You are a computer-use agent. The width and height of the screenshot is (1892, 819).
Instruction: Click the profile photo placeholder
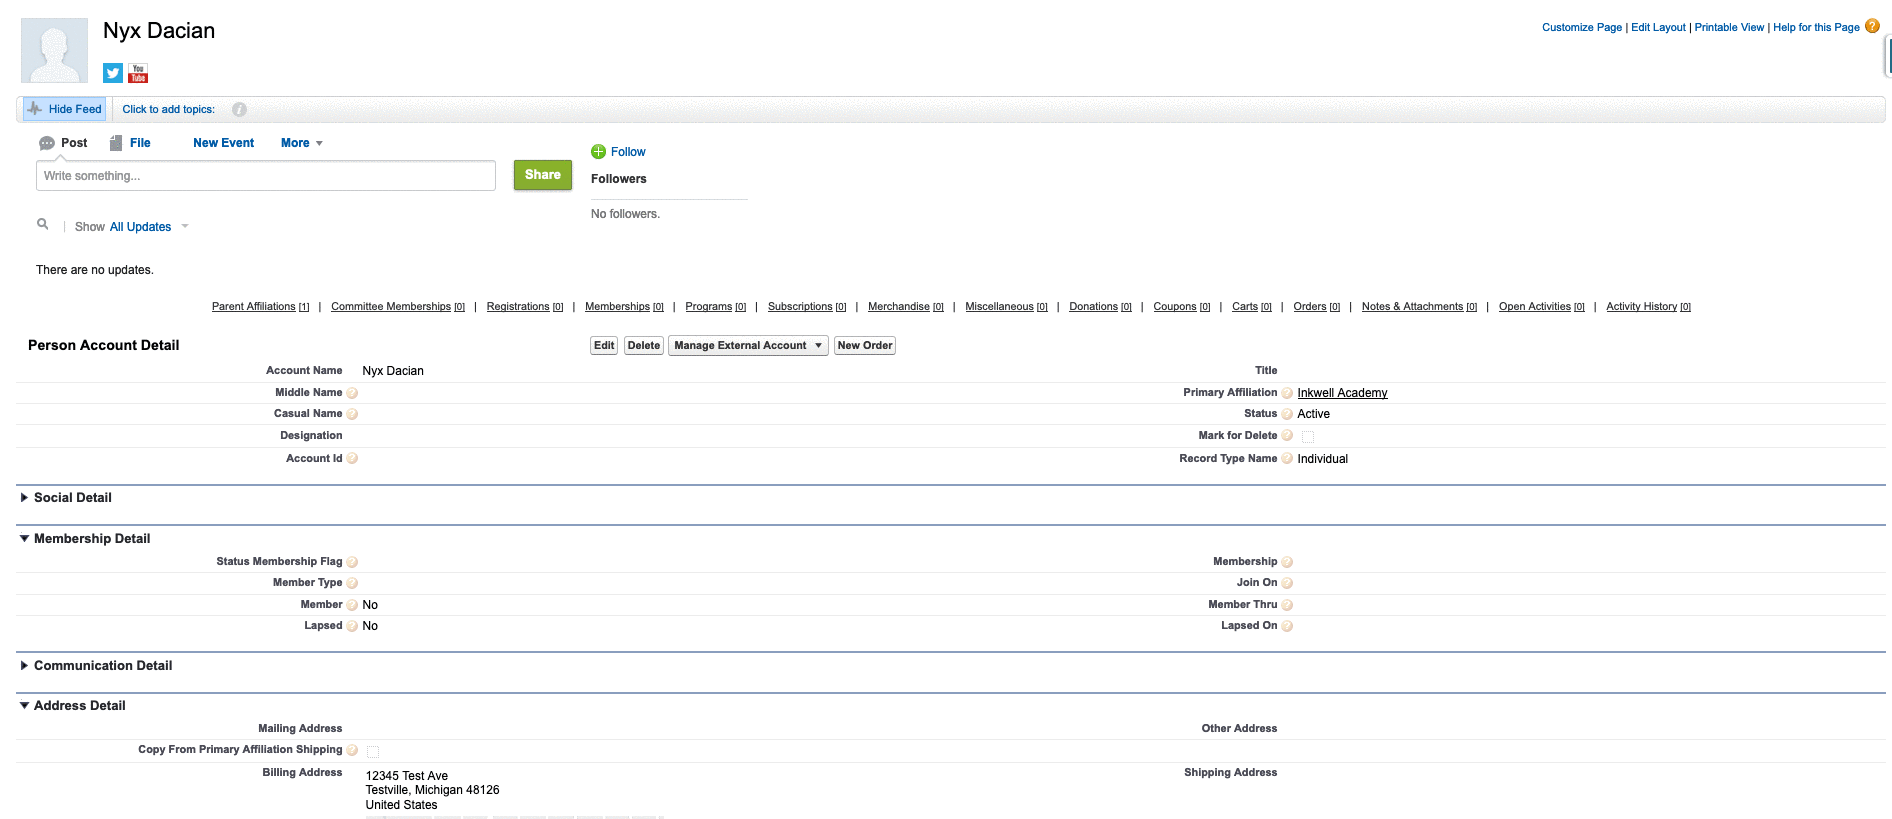[54, 50]
